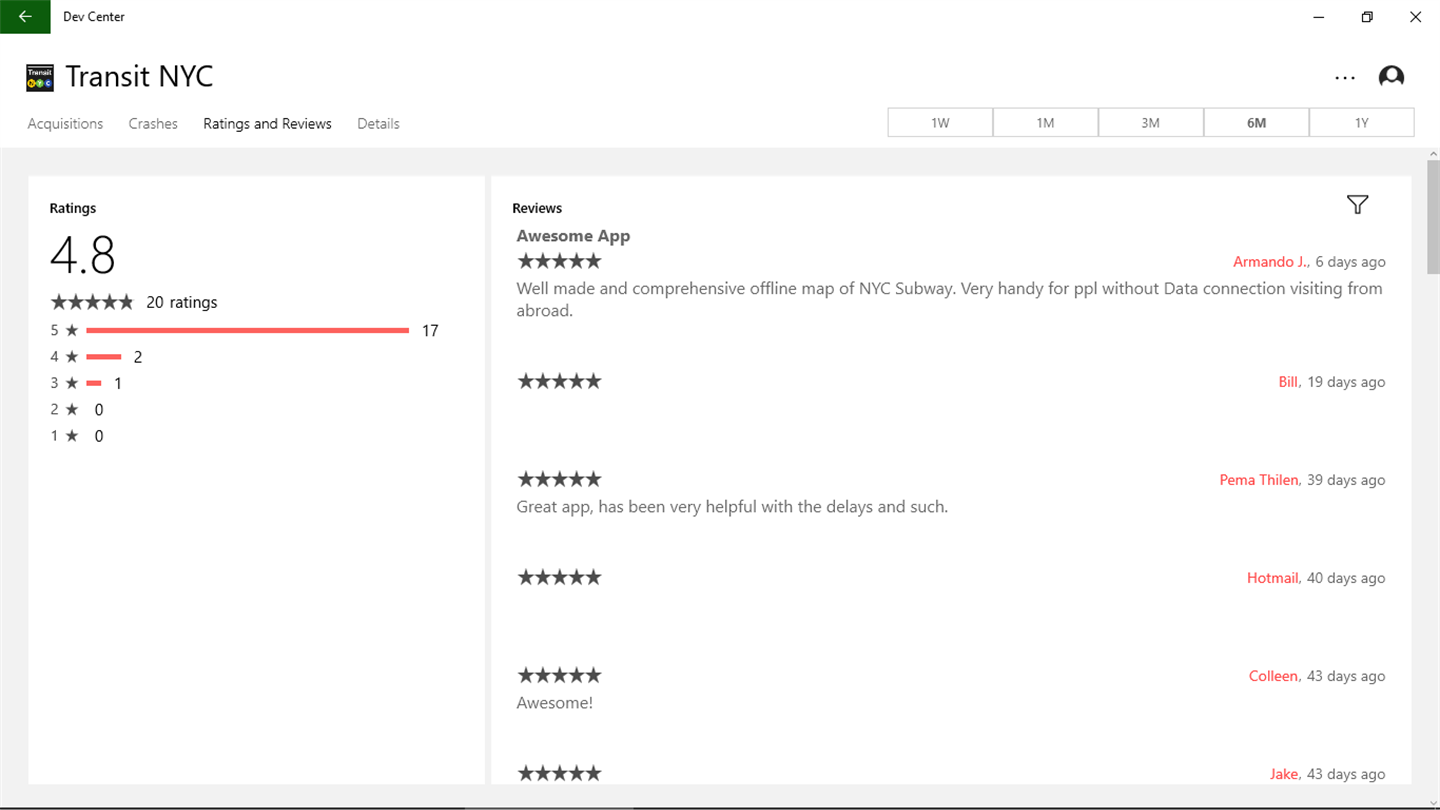This screenshot has height=810, width=1440.
Task: Click the scrollbar up arrow
Action: (1433, 155)
